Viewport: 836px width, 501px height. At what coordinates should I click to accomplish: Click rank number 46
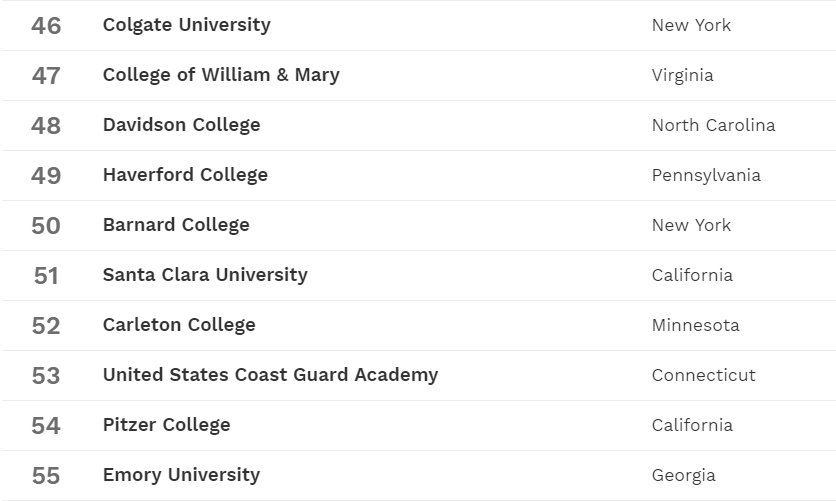(46, 25)
